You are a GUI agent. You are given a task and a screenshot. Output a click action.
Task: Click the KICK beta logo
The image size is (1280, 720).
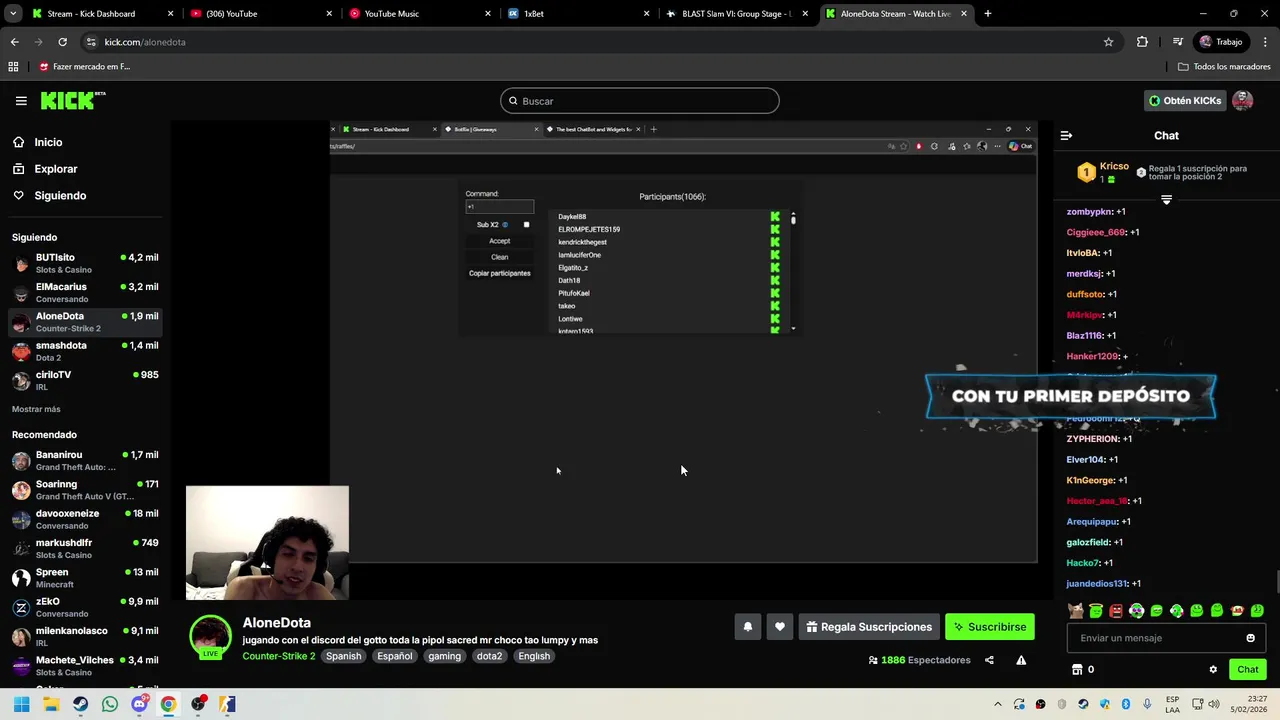pyautogui.click(x=73, y=100)
